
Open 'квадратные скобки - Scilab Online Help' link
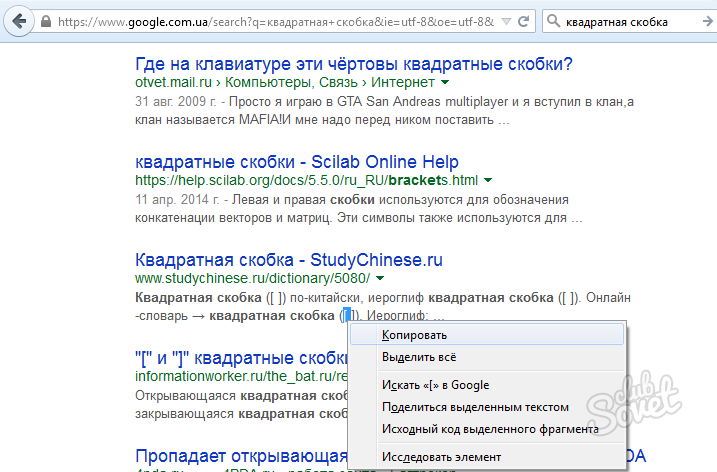tap(296, 161)
